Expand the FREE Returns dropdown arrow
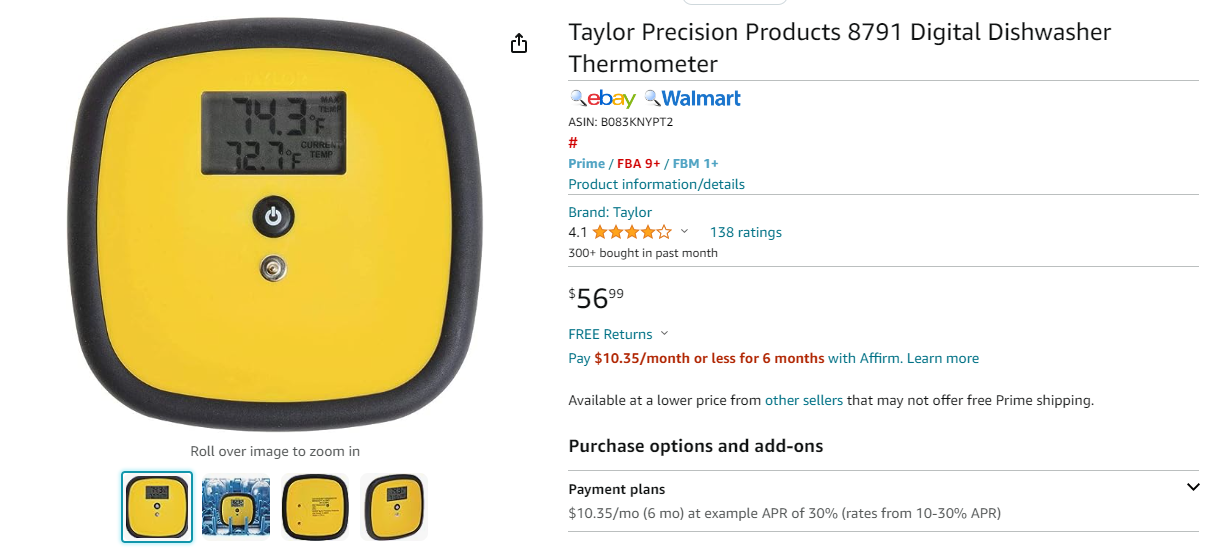 [665, 334]
